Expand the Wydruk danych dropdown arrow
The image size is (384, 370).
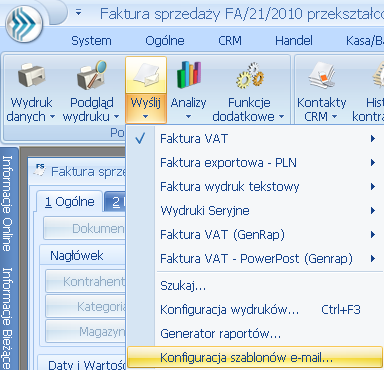click(52, 117)
